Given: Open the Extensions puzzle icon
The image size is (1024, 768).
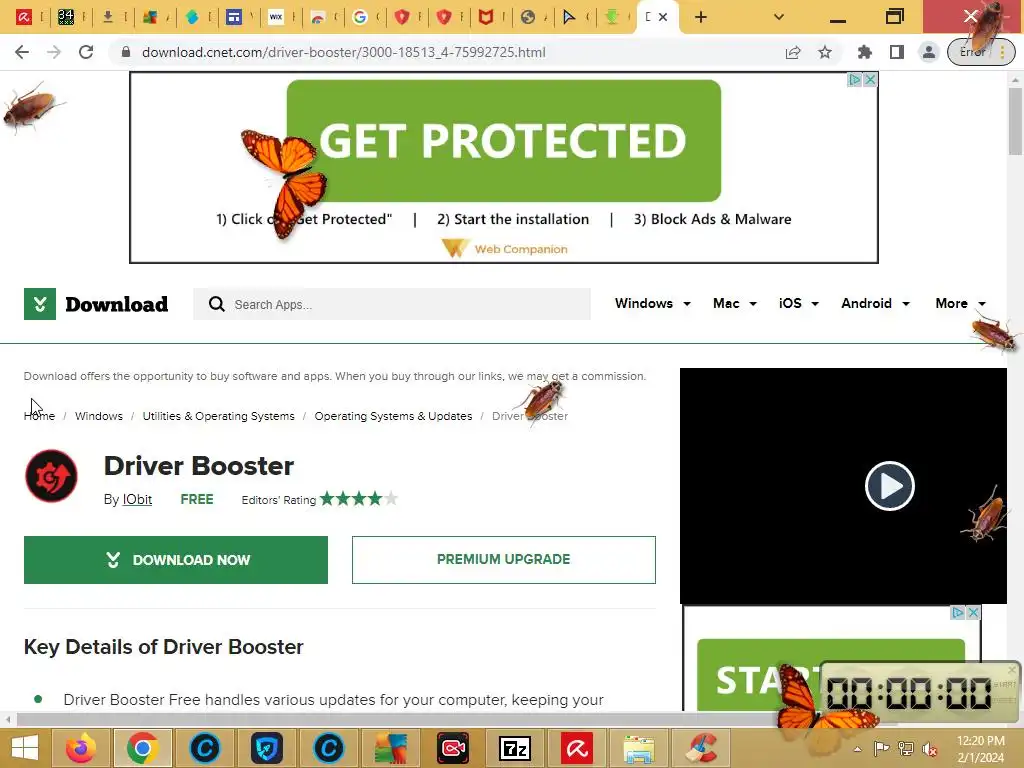Looking at the screenshot, I should pyautogui.click(x=865, y=52).
